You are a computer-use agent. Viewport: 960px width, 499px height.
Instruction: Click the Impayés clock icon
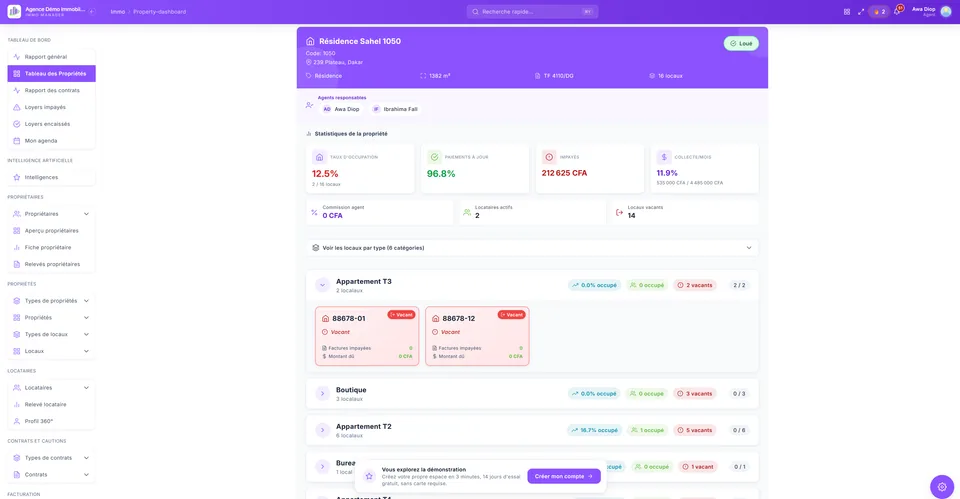click(x=549, y=157)
